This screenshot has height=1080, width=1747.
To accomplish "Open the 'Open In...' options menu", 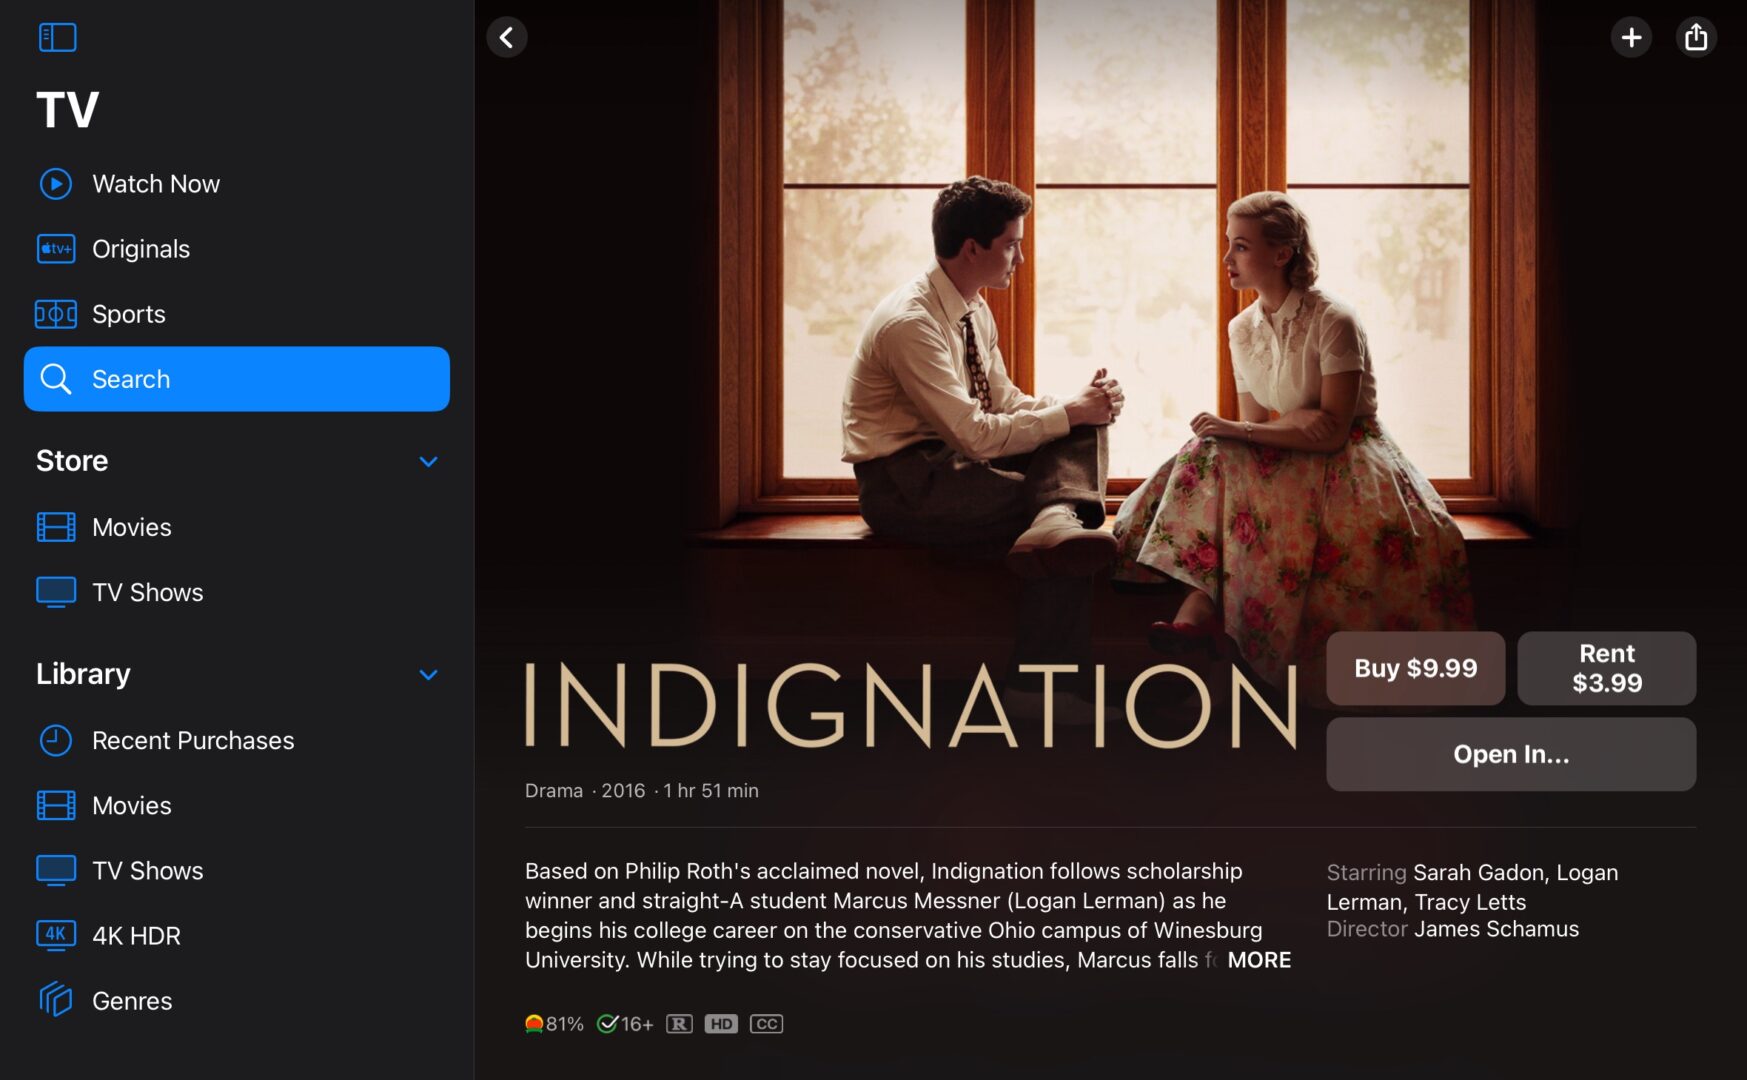I will coord(1510,754).
